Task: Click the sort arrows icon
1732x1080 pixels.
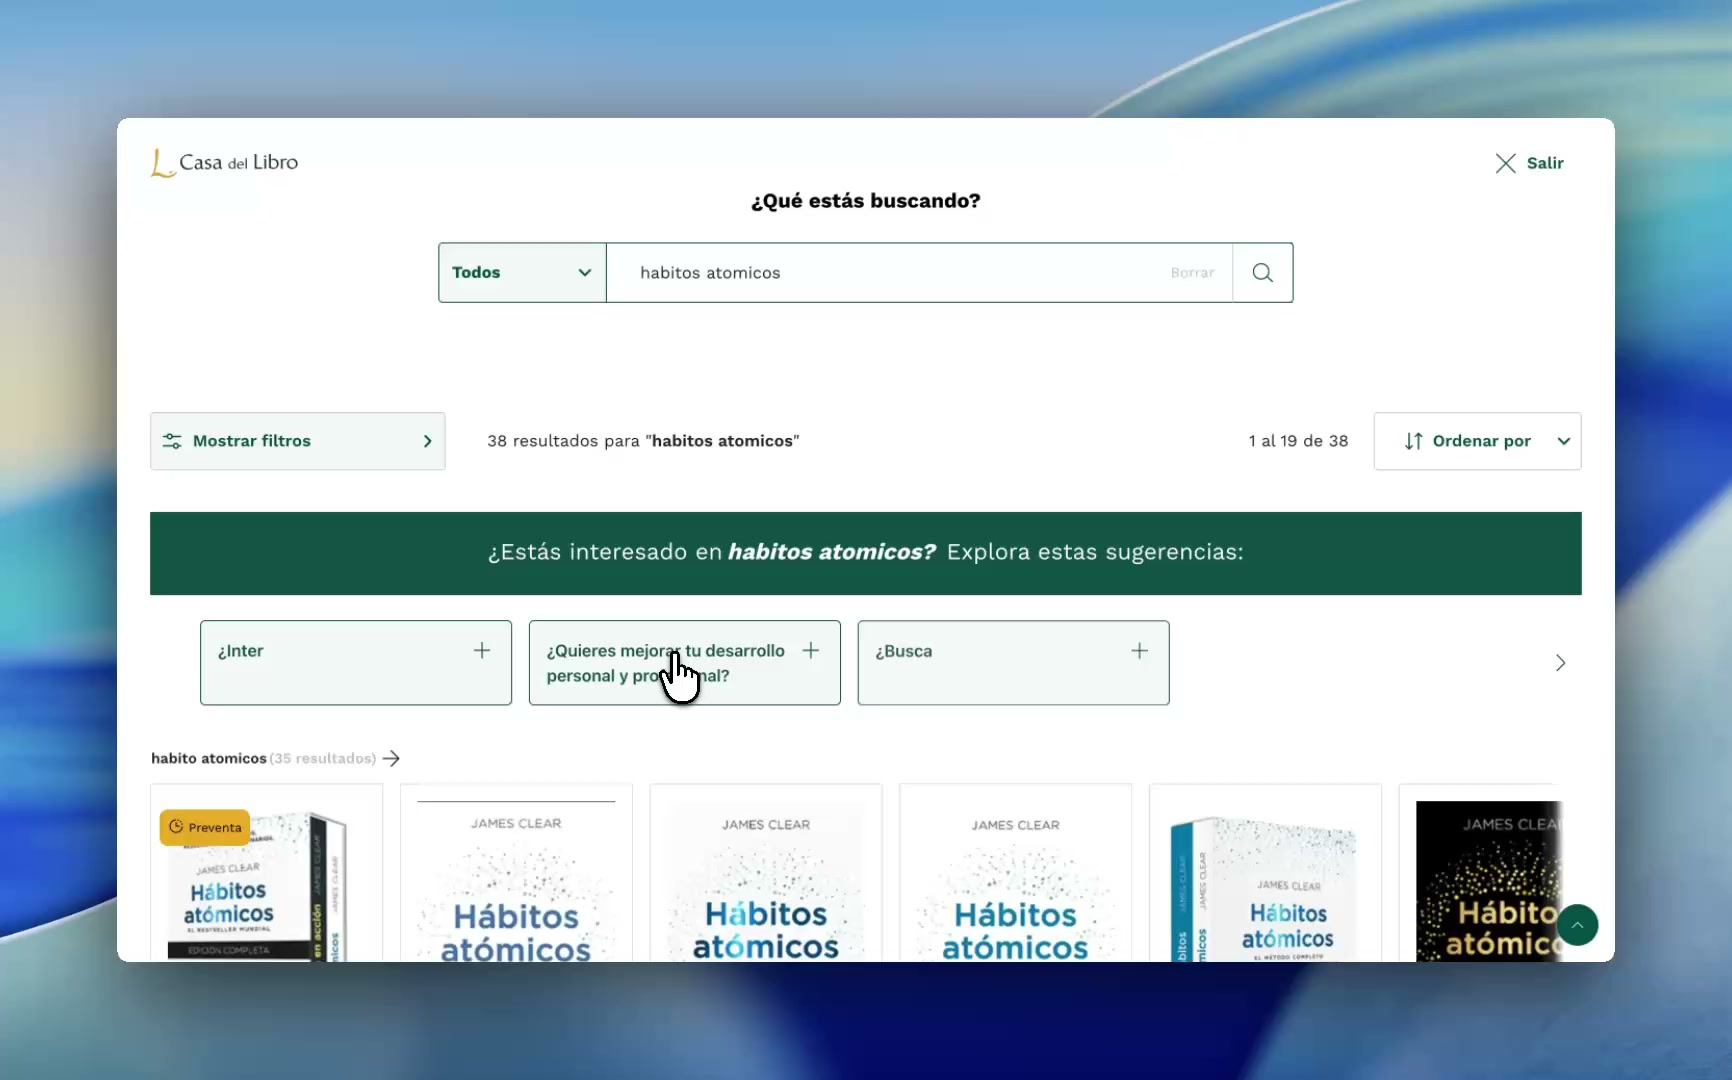Action: (x=1413, y=441)
